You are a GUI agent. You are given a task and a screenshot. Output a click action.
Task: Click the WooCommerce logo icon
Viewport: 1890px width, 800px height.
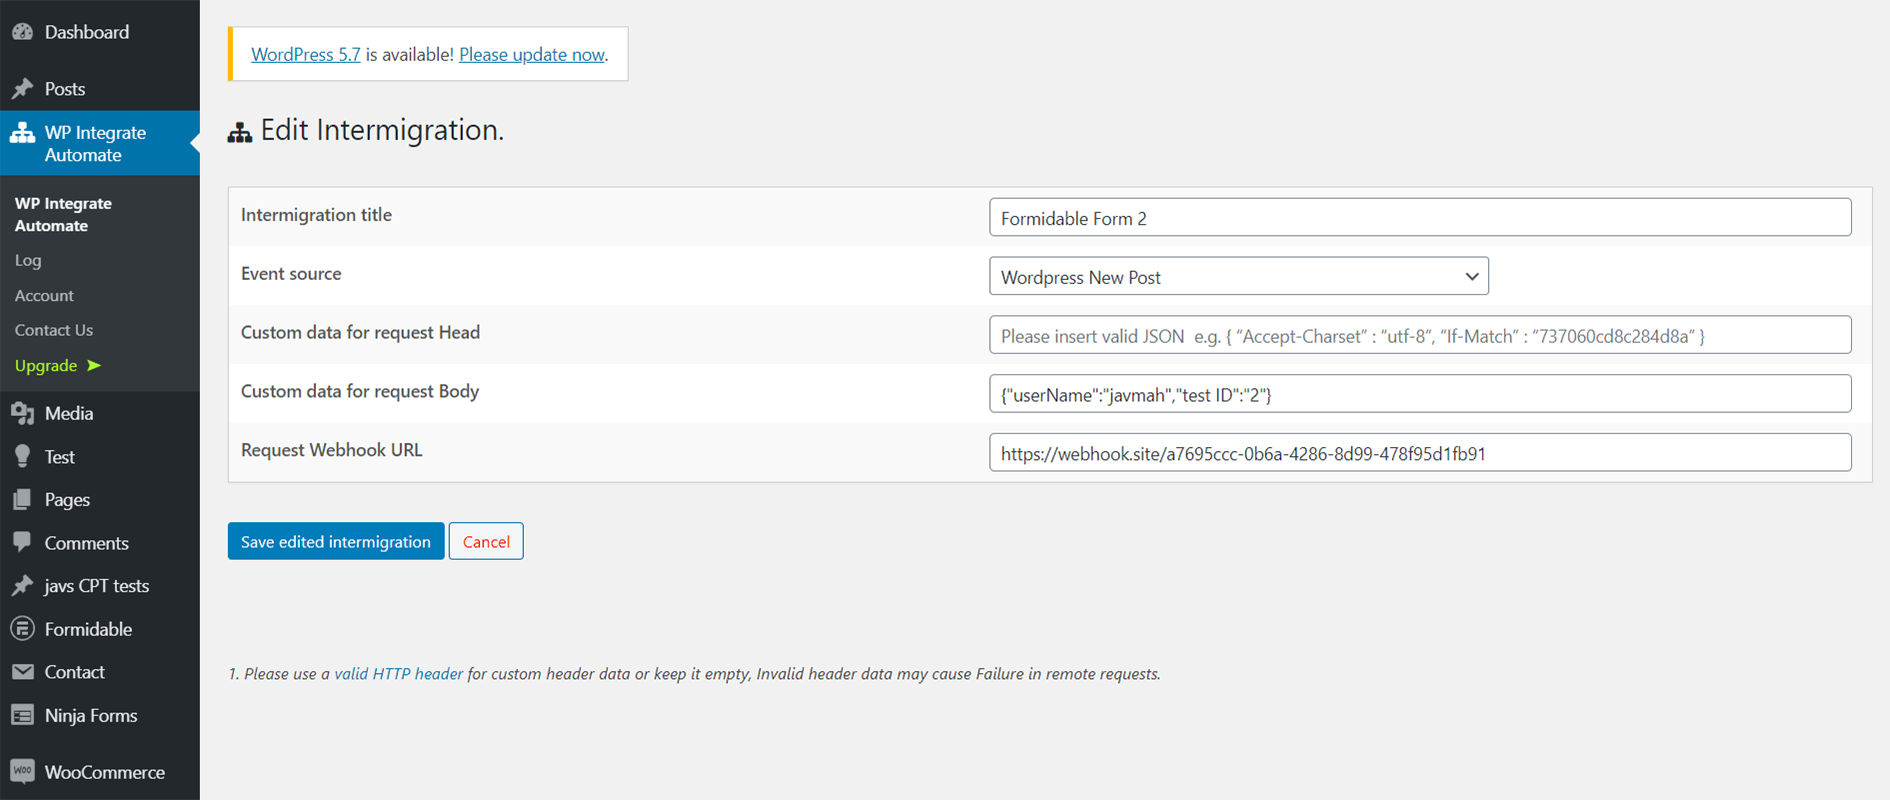[x=23, y=771]
